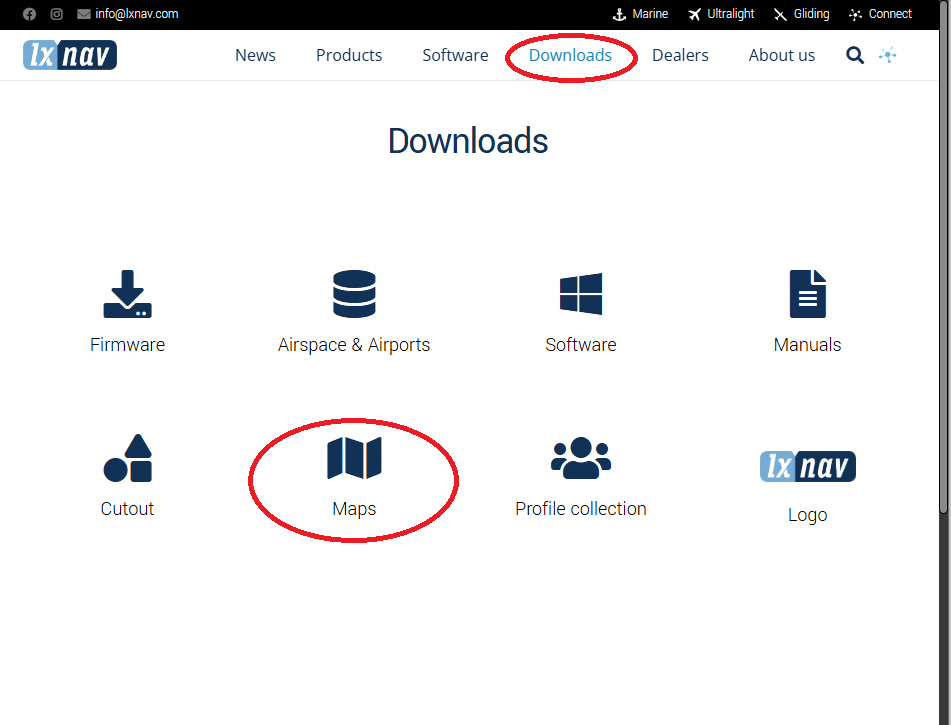951x725 pixels.
Task: Select the Manuals document icon
Action: click(x=807, y=294)
